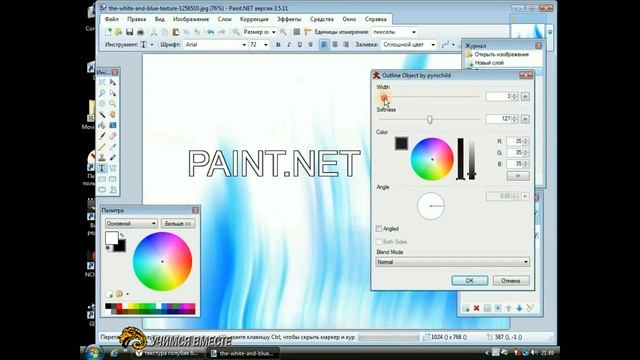
Task: Toggle Strikethrough text formatting
Action: pyautogui.click(x=310, y=44)
